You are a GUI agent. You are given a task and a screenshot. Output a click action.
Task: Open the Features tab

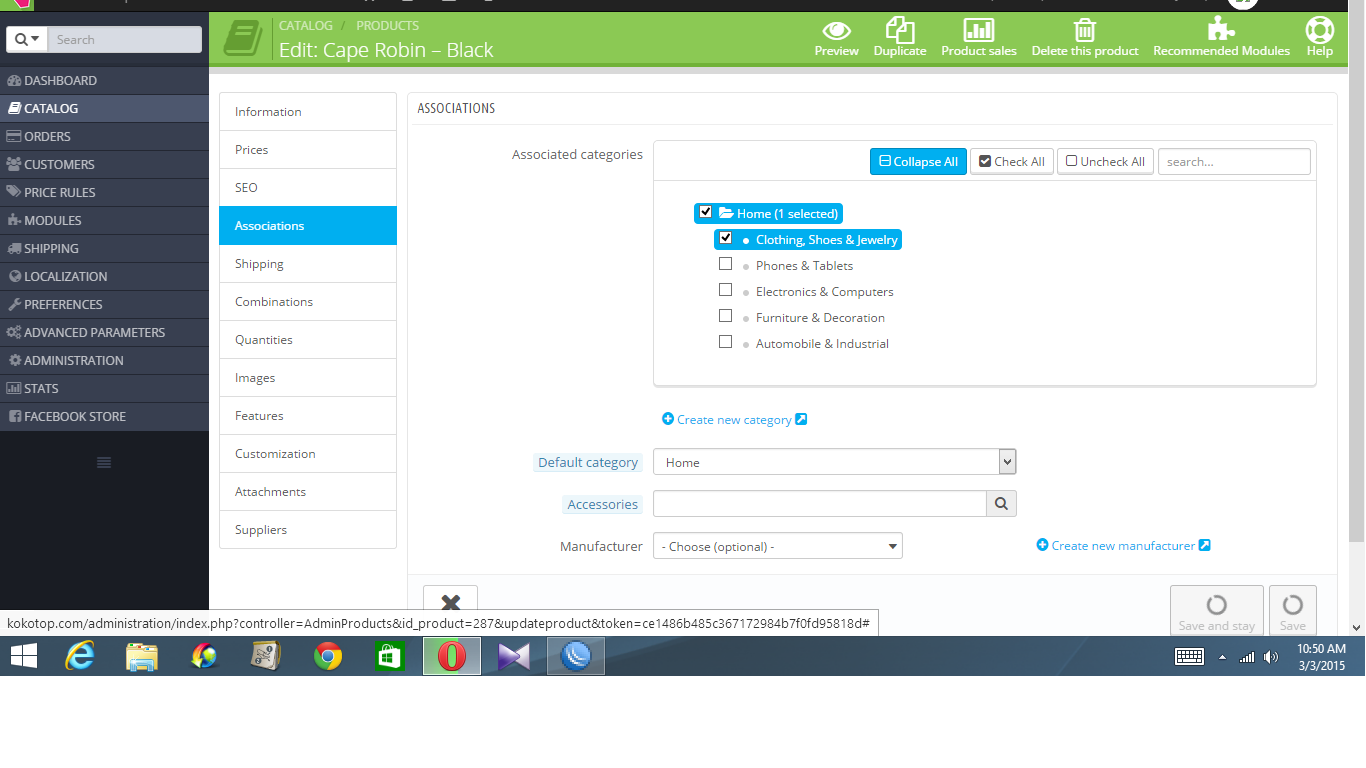click(308, 416)
